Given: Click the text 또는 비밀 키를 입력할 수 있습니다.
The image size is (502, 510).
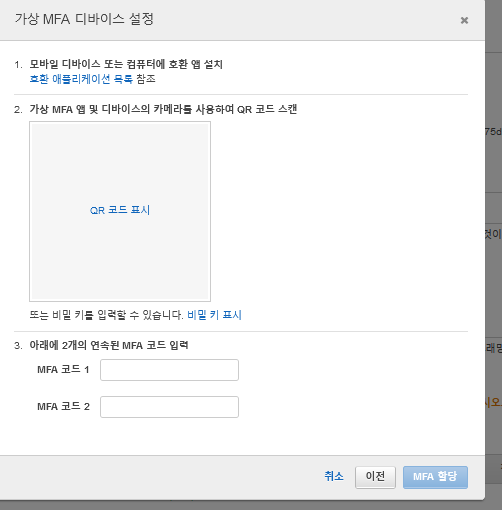Looking at the screenshot, I should click(x=106, y=315).
